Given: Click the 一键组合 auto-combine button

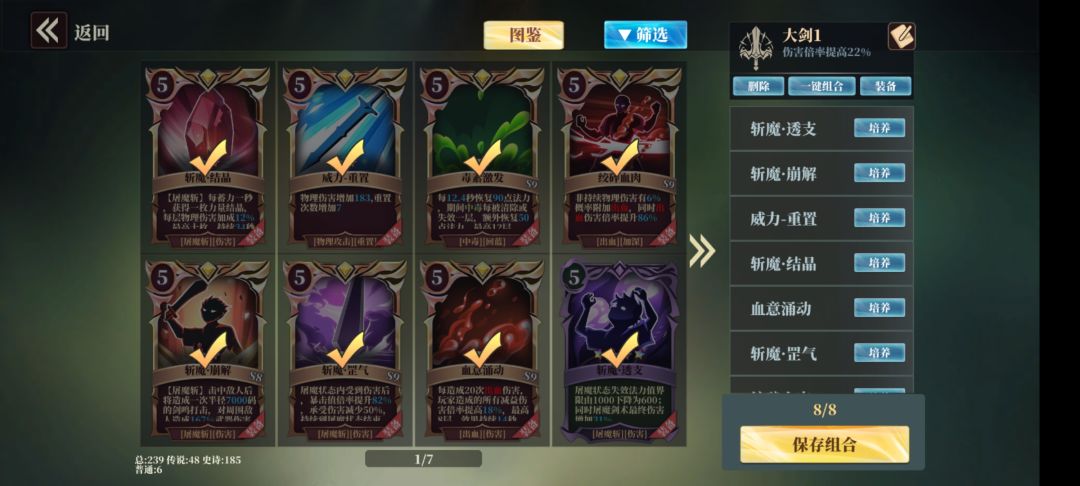Looking at the screenshot, I should [822, 86].
